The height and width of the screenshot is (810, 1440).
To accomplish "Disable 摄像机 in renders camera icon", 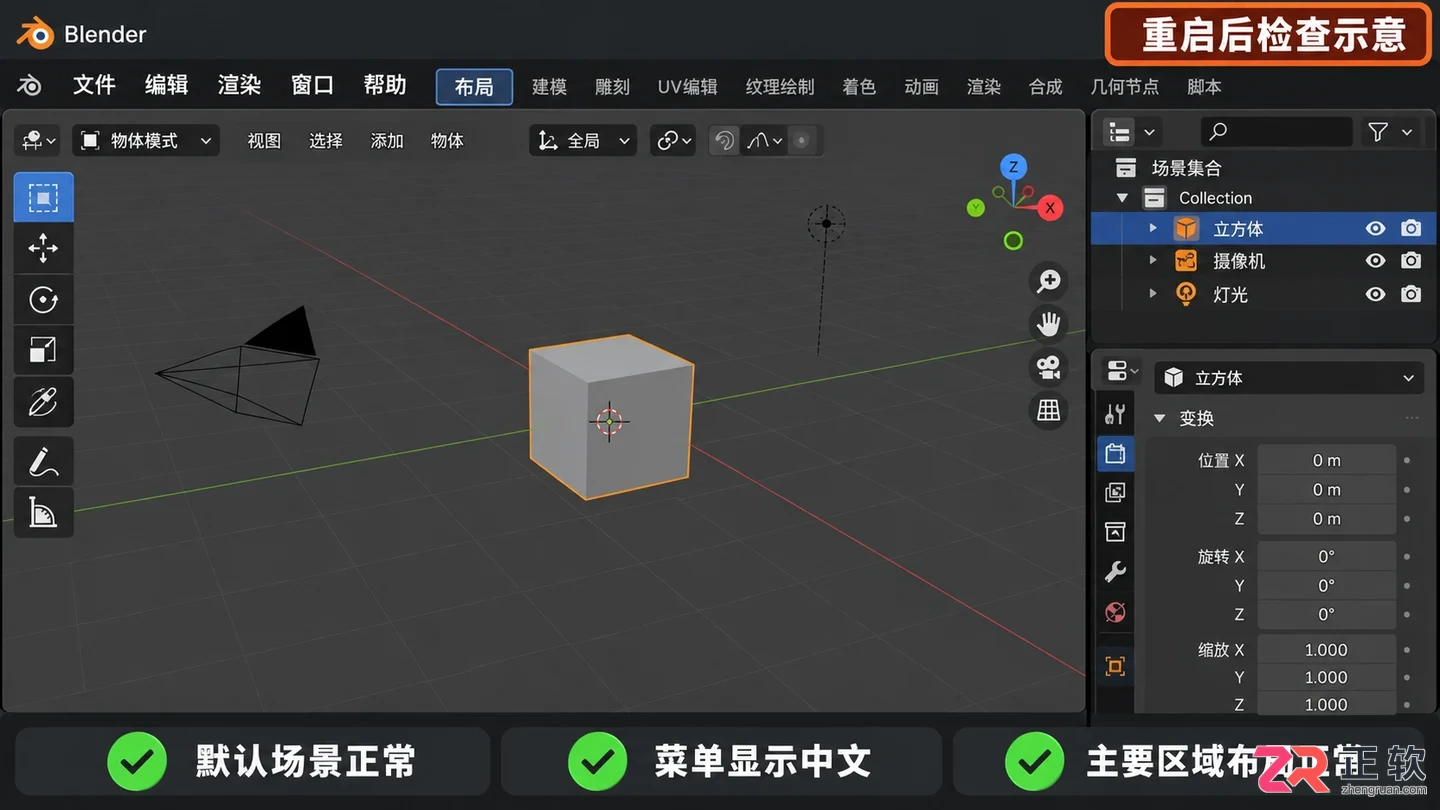I will tap(1411, 261).
